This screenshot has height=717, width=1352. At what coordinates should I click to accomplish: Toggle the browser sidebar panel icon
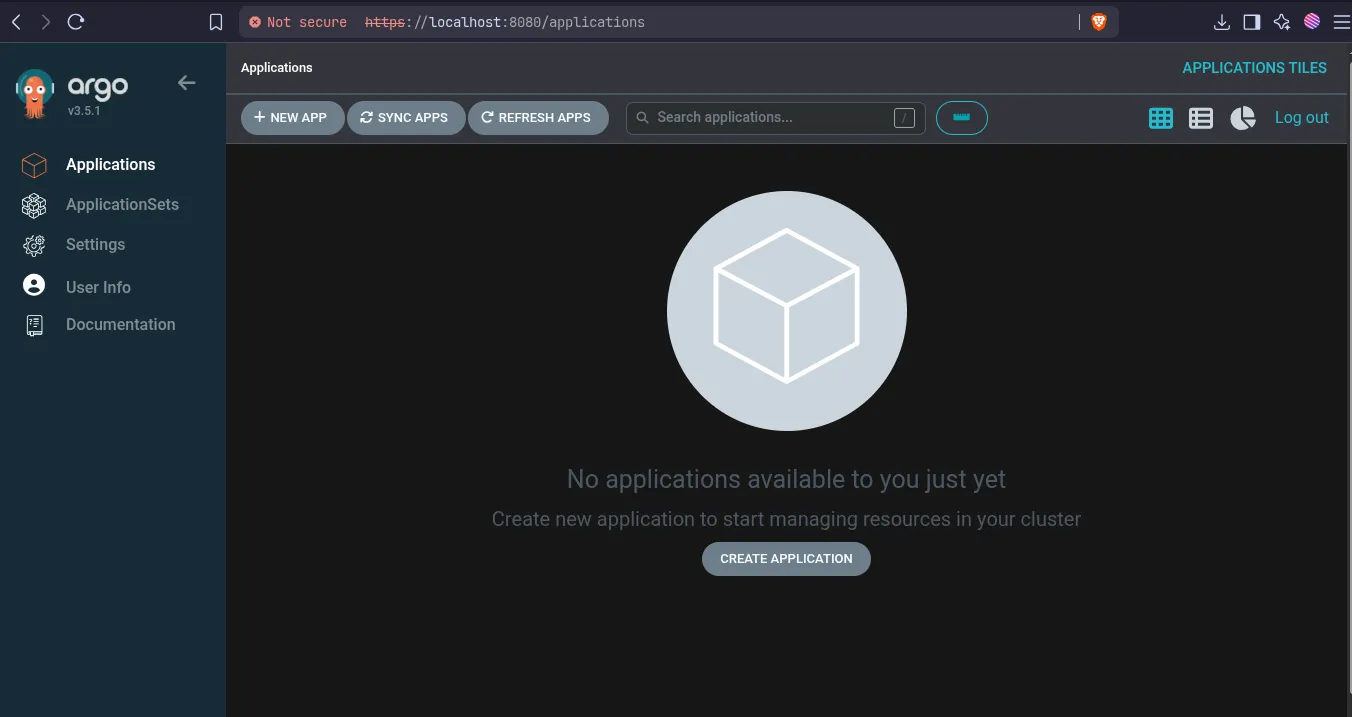point(1251,22)
